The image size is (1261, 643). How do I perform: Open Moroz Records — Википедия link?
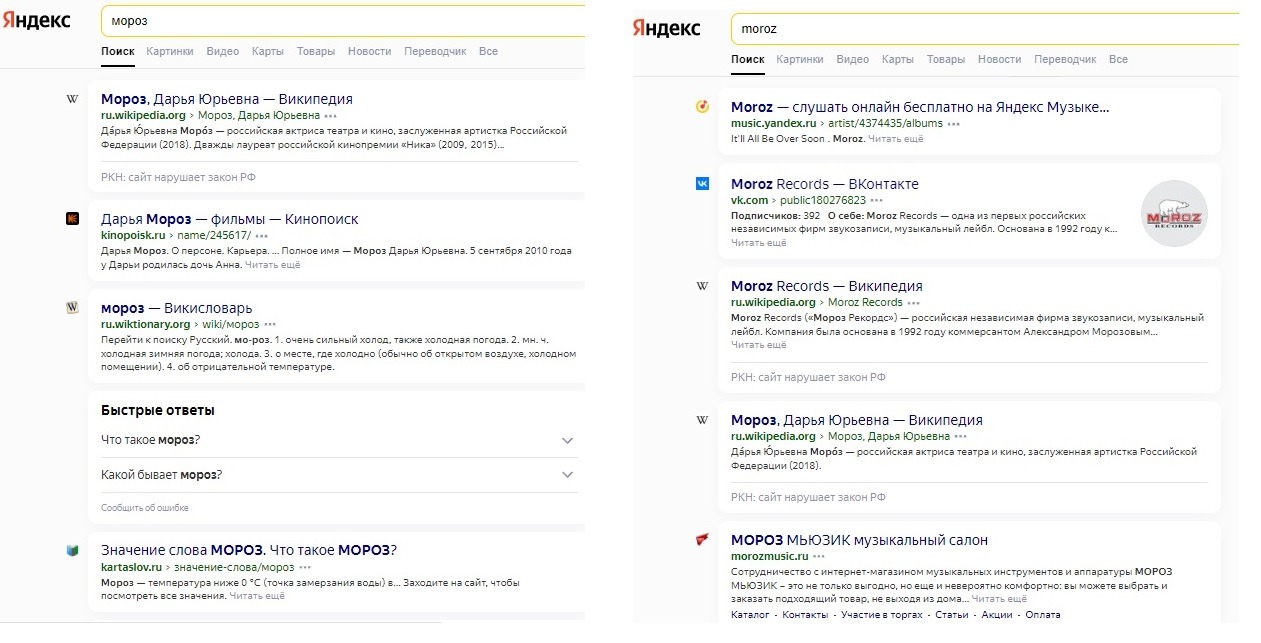827,286
